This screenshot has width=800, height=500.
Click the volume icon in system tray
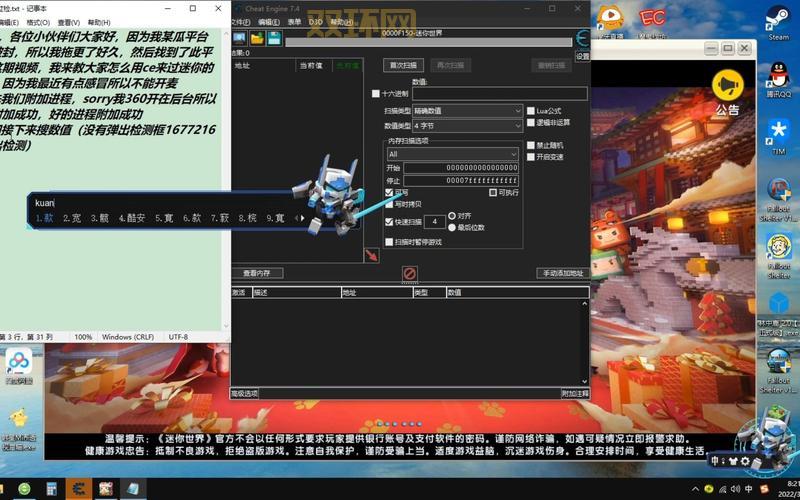(736, 489)
